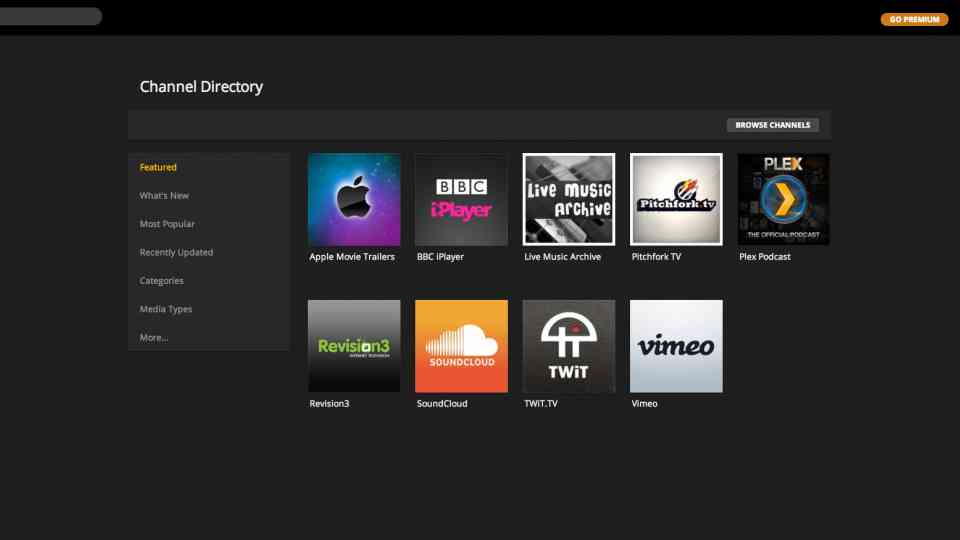Click the BBC iPlayer title text
Screen dimensions: 960x540
pos(440,257)
